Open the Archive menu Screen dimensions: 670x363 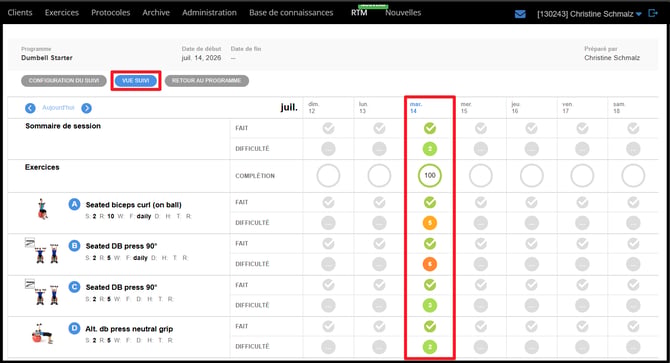coord(156,13)
